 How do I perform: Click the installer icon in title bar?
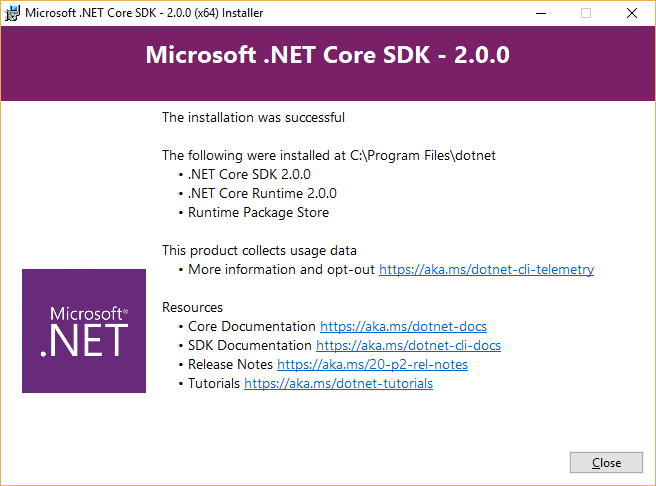tap(12, 13)
